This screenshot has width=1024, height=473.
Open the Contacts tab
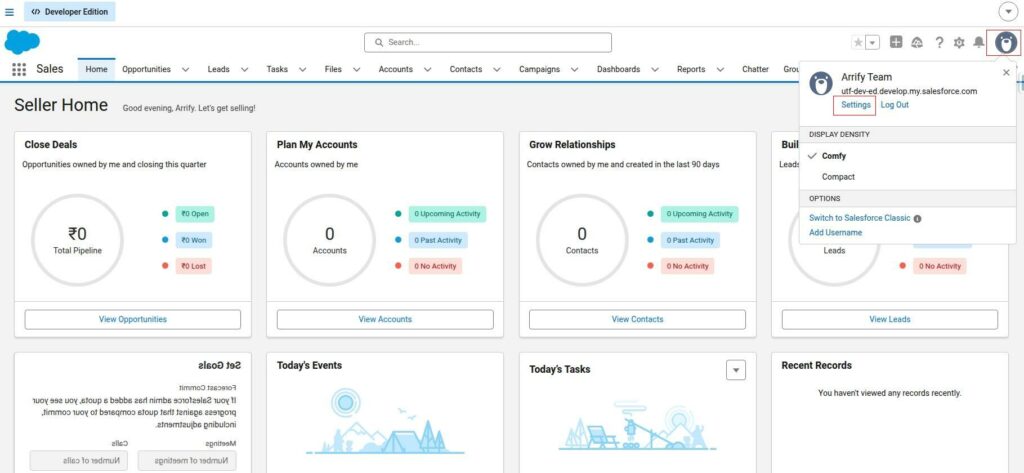click(466, 69)
